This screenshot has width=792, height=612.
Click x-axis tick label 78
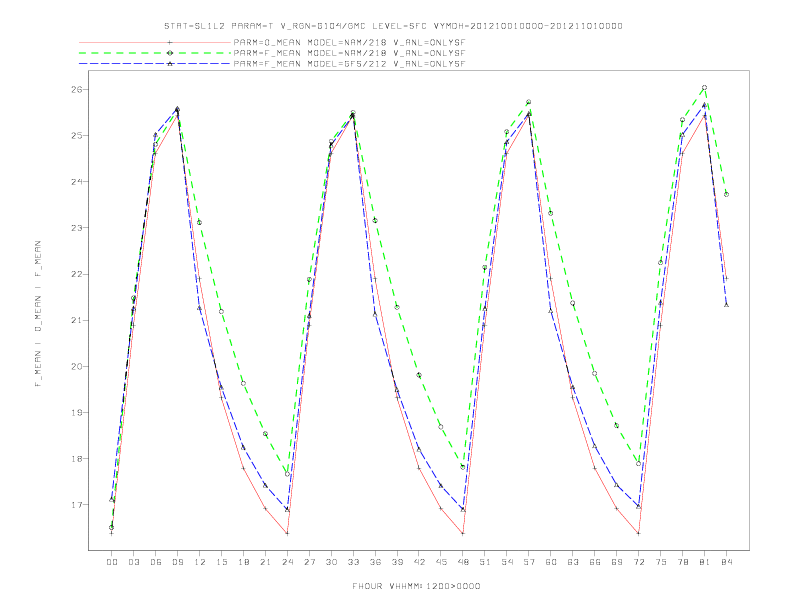(683, 562)
